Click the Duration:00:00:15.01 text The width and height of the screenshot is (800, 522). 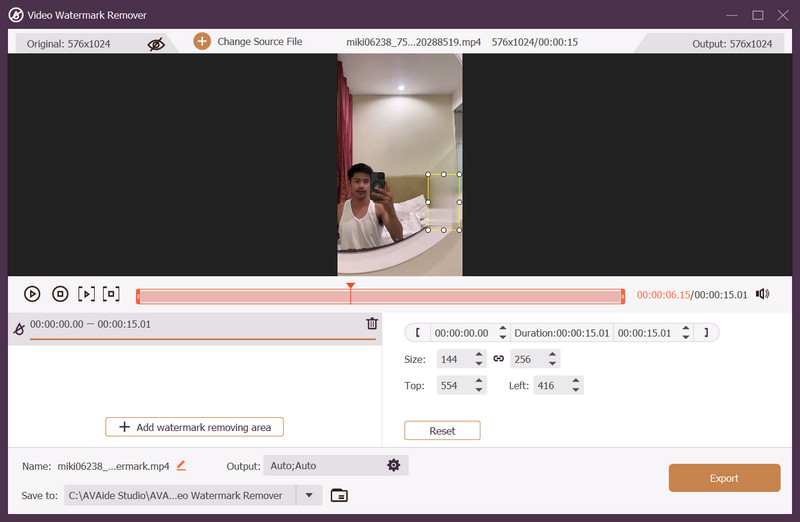(x=562, y=333)
